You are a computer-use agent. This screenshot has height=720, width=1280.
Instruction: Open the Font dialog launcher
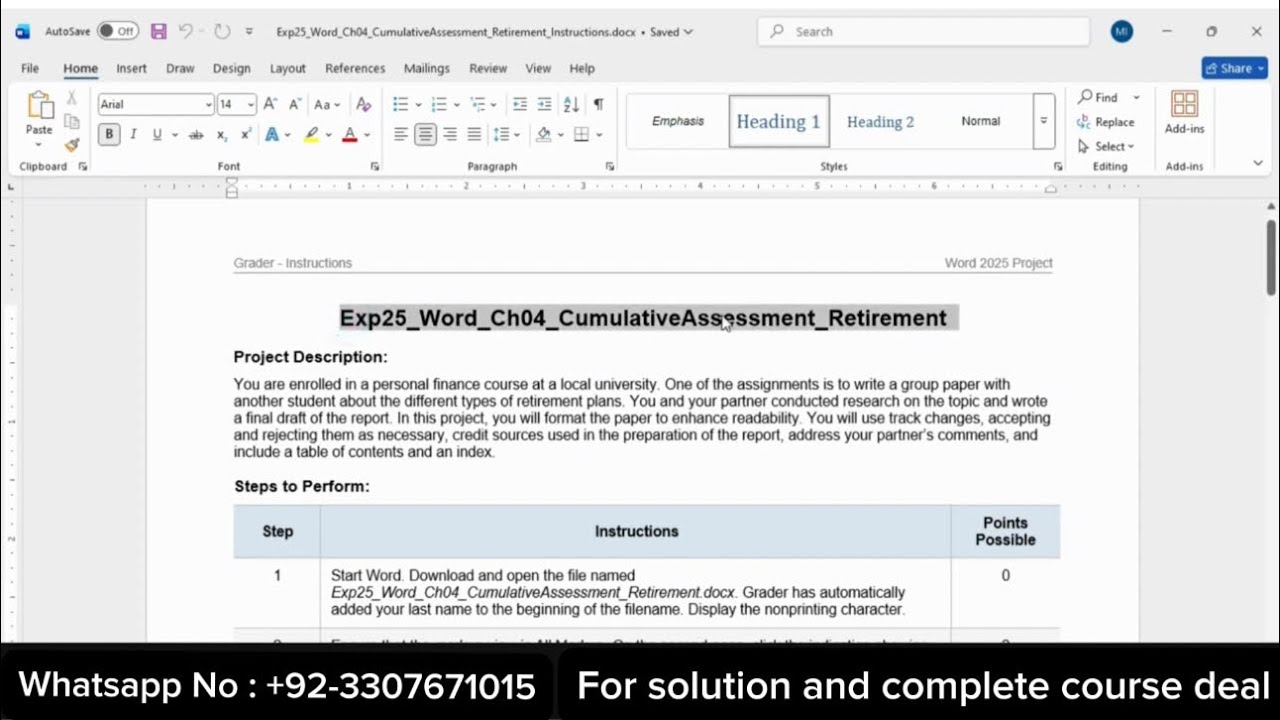tap(375, 166)
